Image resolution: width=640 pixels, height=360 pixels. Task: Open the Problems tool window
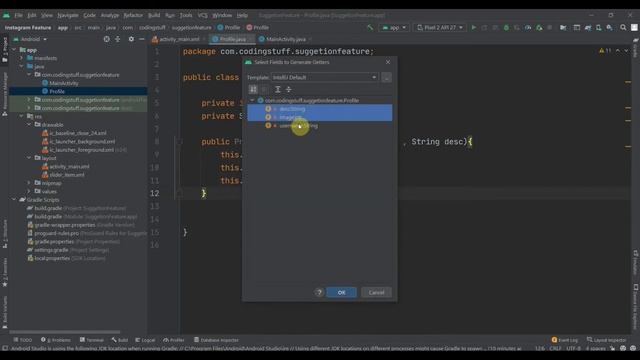tap(56, 340)
